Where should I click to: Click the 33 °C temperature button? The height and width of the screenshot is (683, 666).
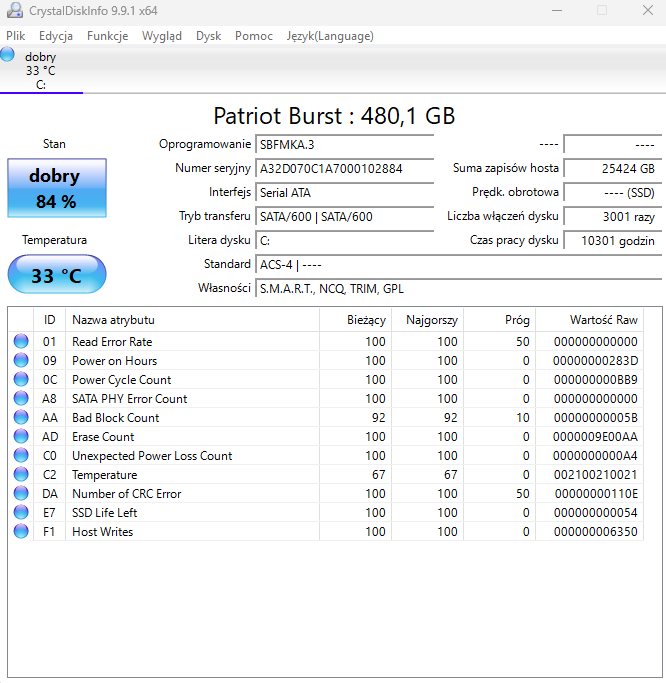tap(57, 274)
